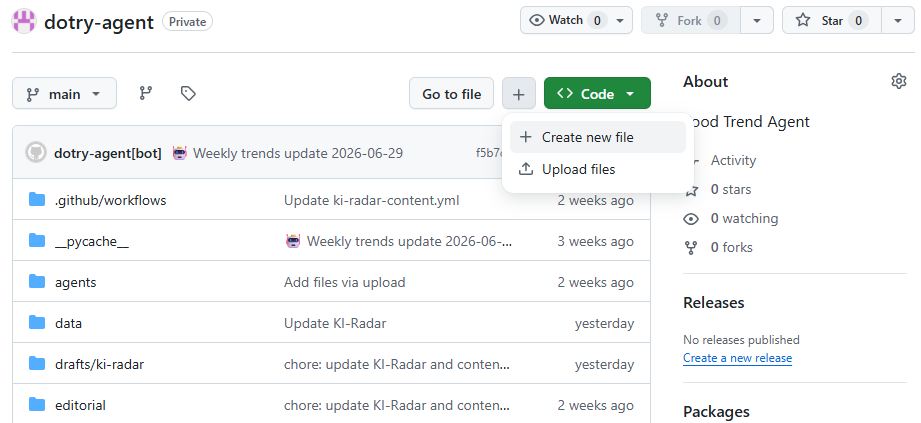Image resolution: width=921 pixels, height=423 pixels.
Task: Open Create a new release link
Action: point(737,358)
